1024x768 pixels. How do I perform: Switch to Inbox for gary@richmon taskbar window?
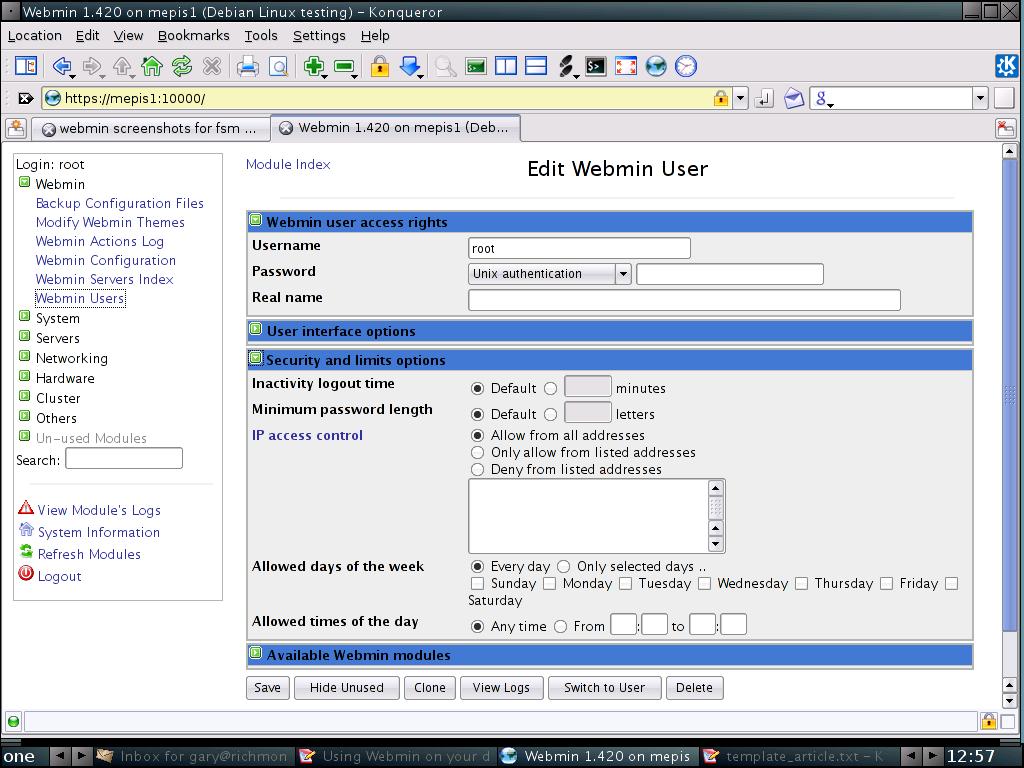[x=193, y=756]
